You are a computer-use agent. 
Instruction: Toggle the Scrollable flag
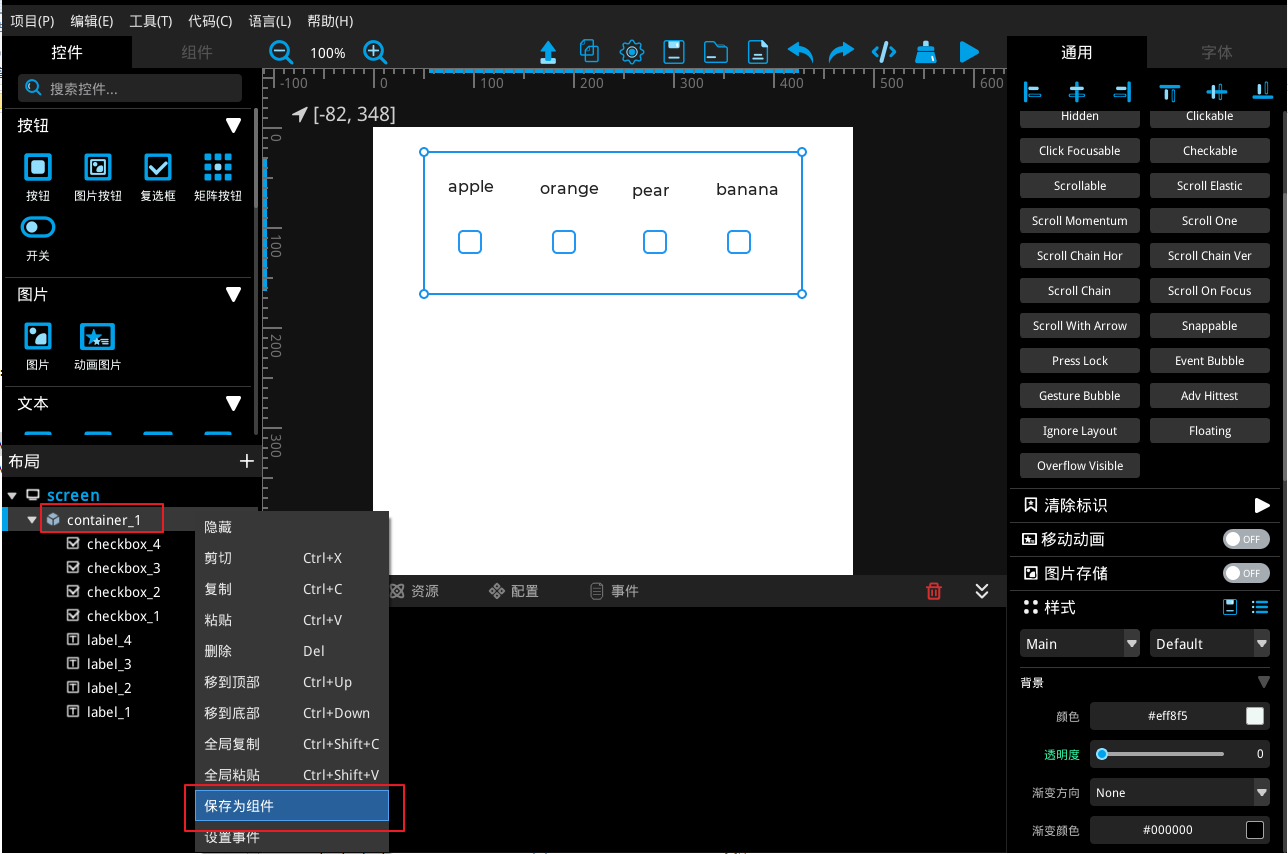[1080, 186]
